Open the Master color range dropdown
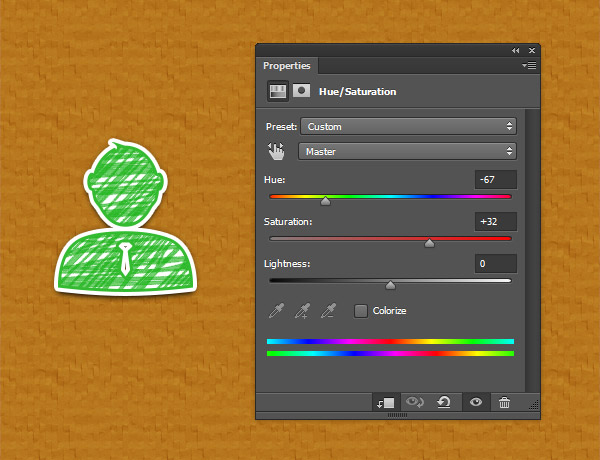This screenshot has width=600, height=460. 407,151
